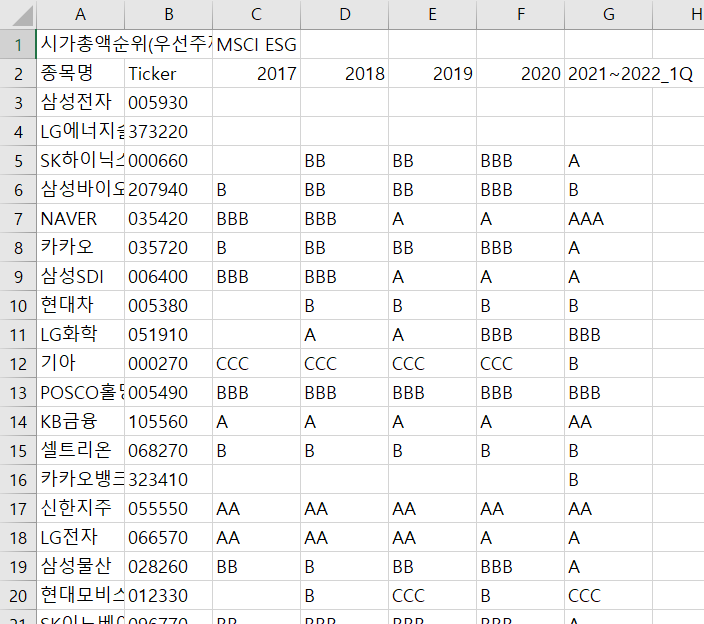Click the '2018' year header cell

(x=344, y=73)
